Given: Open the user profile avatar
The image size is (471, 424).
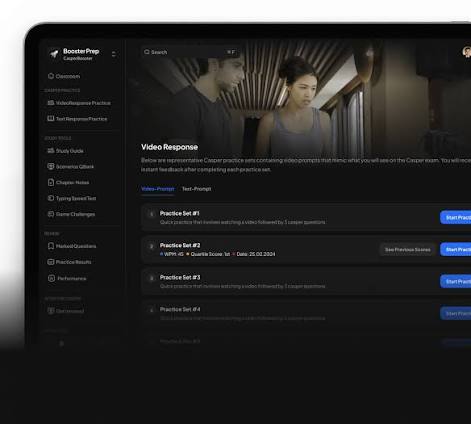Looking at the screenshot, I should point(467,52).
